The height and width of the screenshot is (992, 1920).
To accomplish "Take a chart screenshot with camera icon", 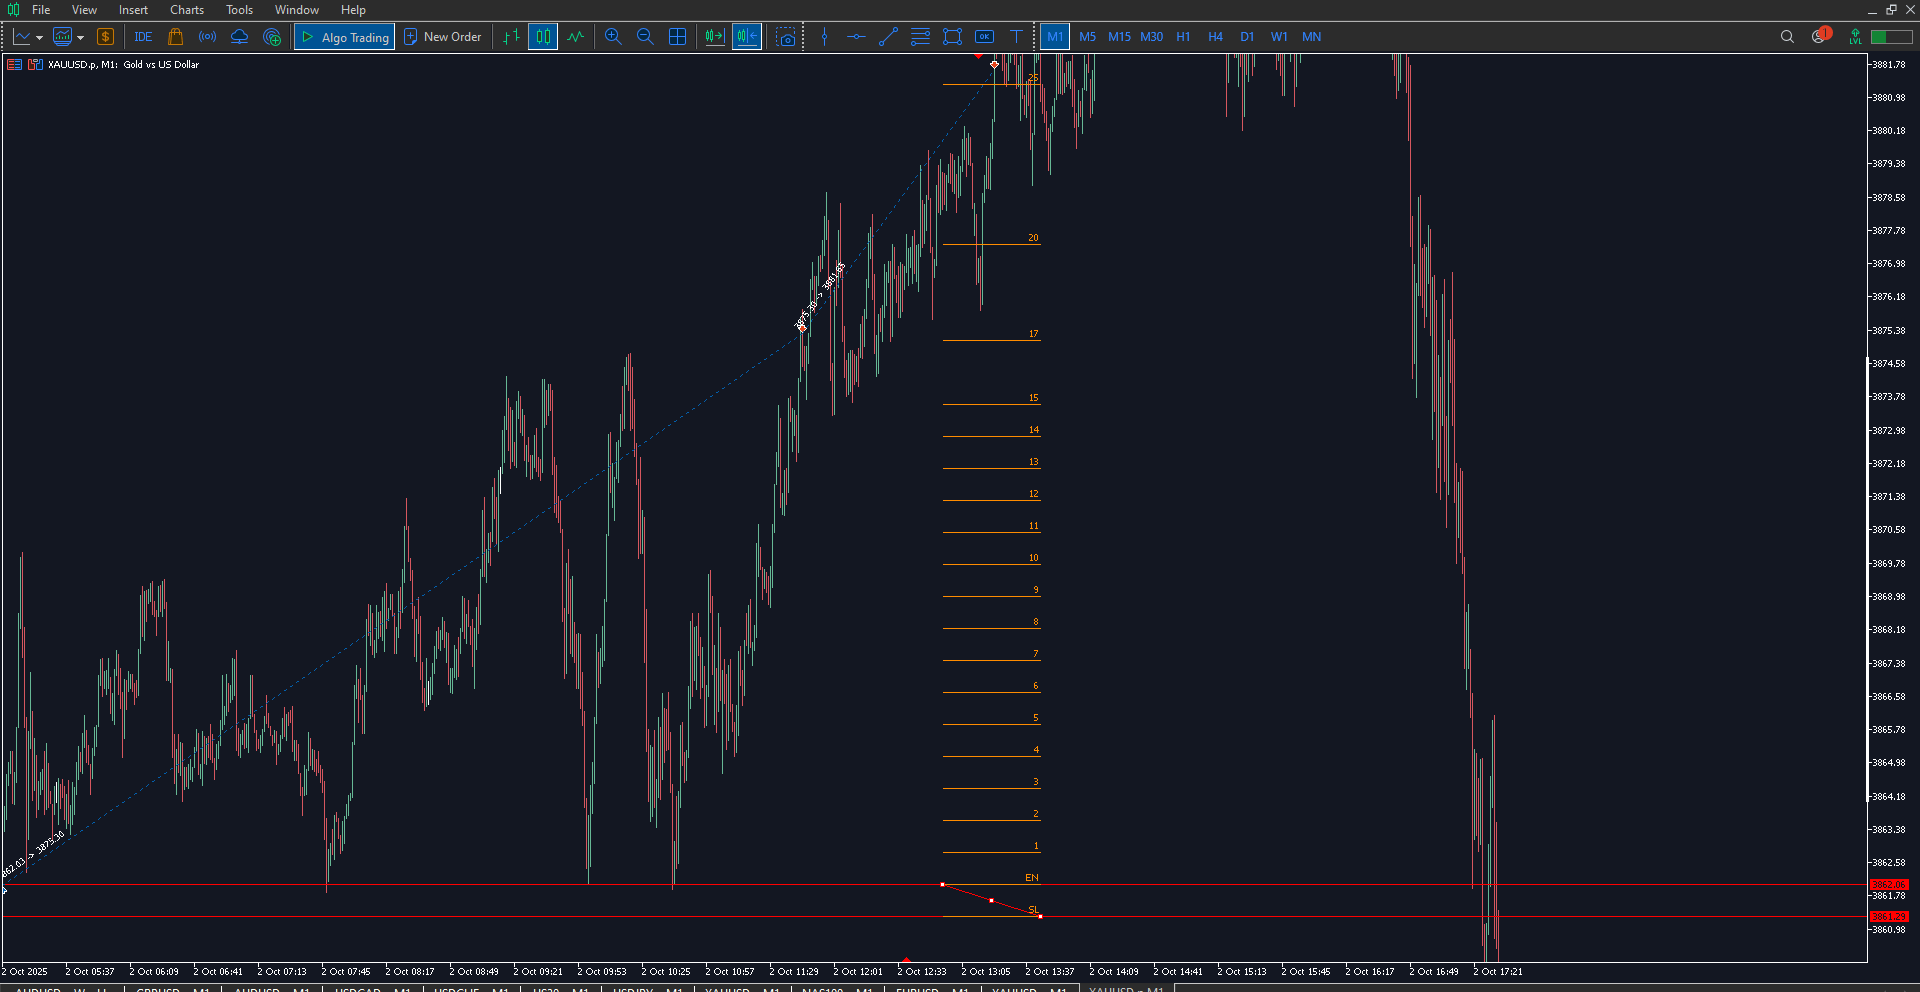I will tap(787, 37).
